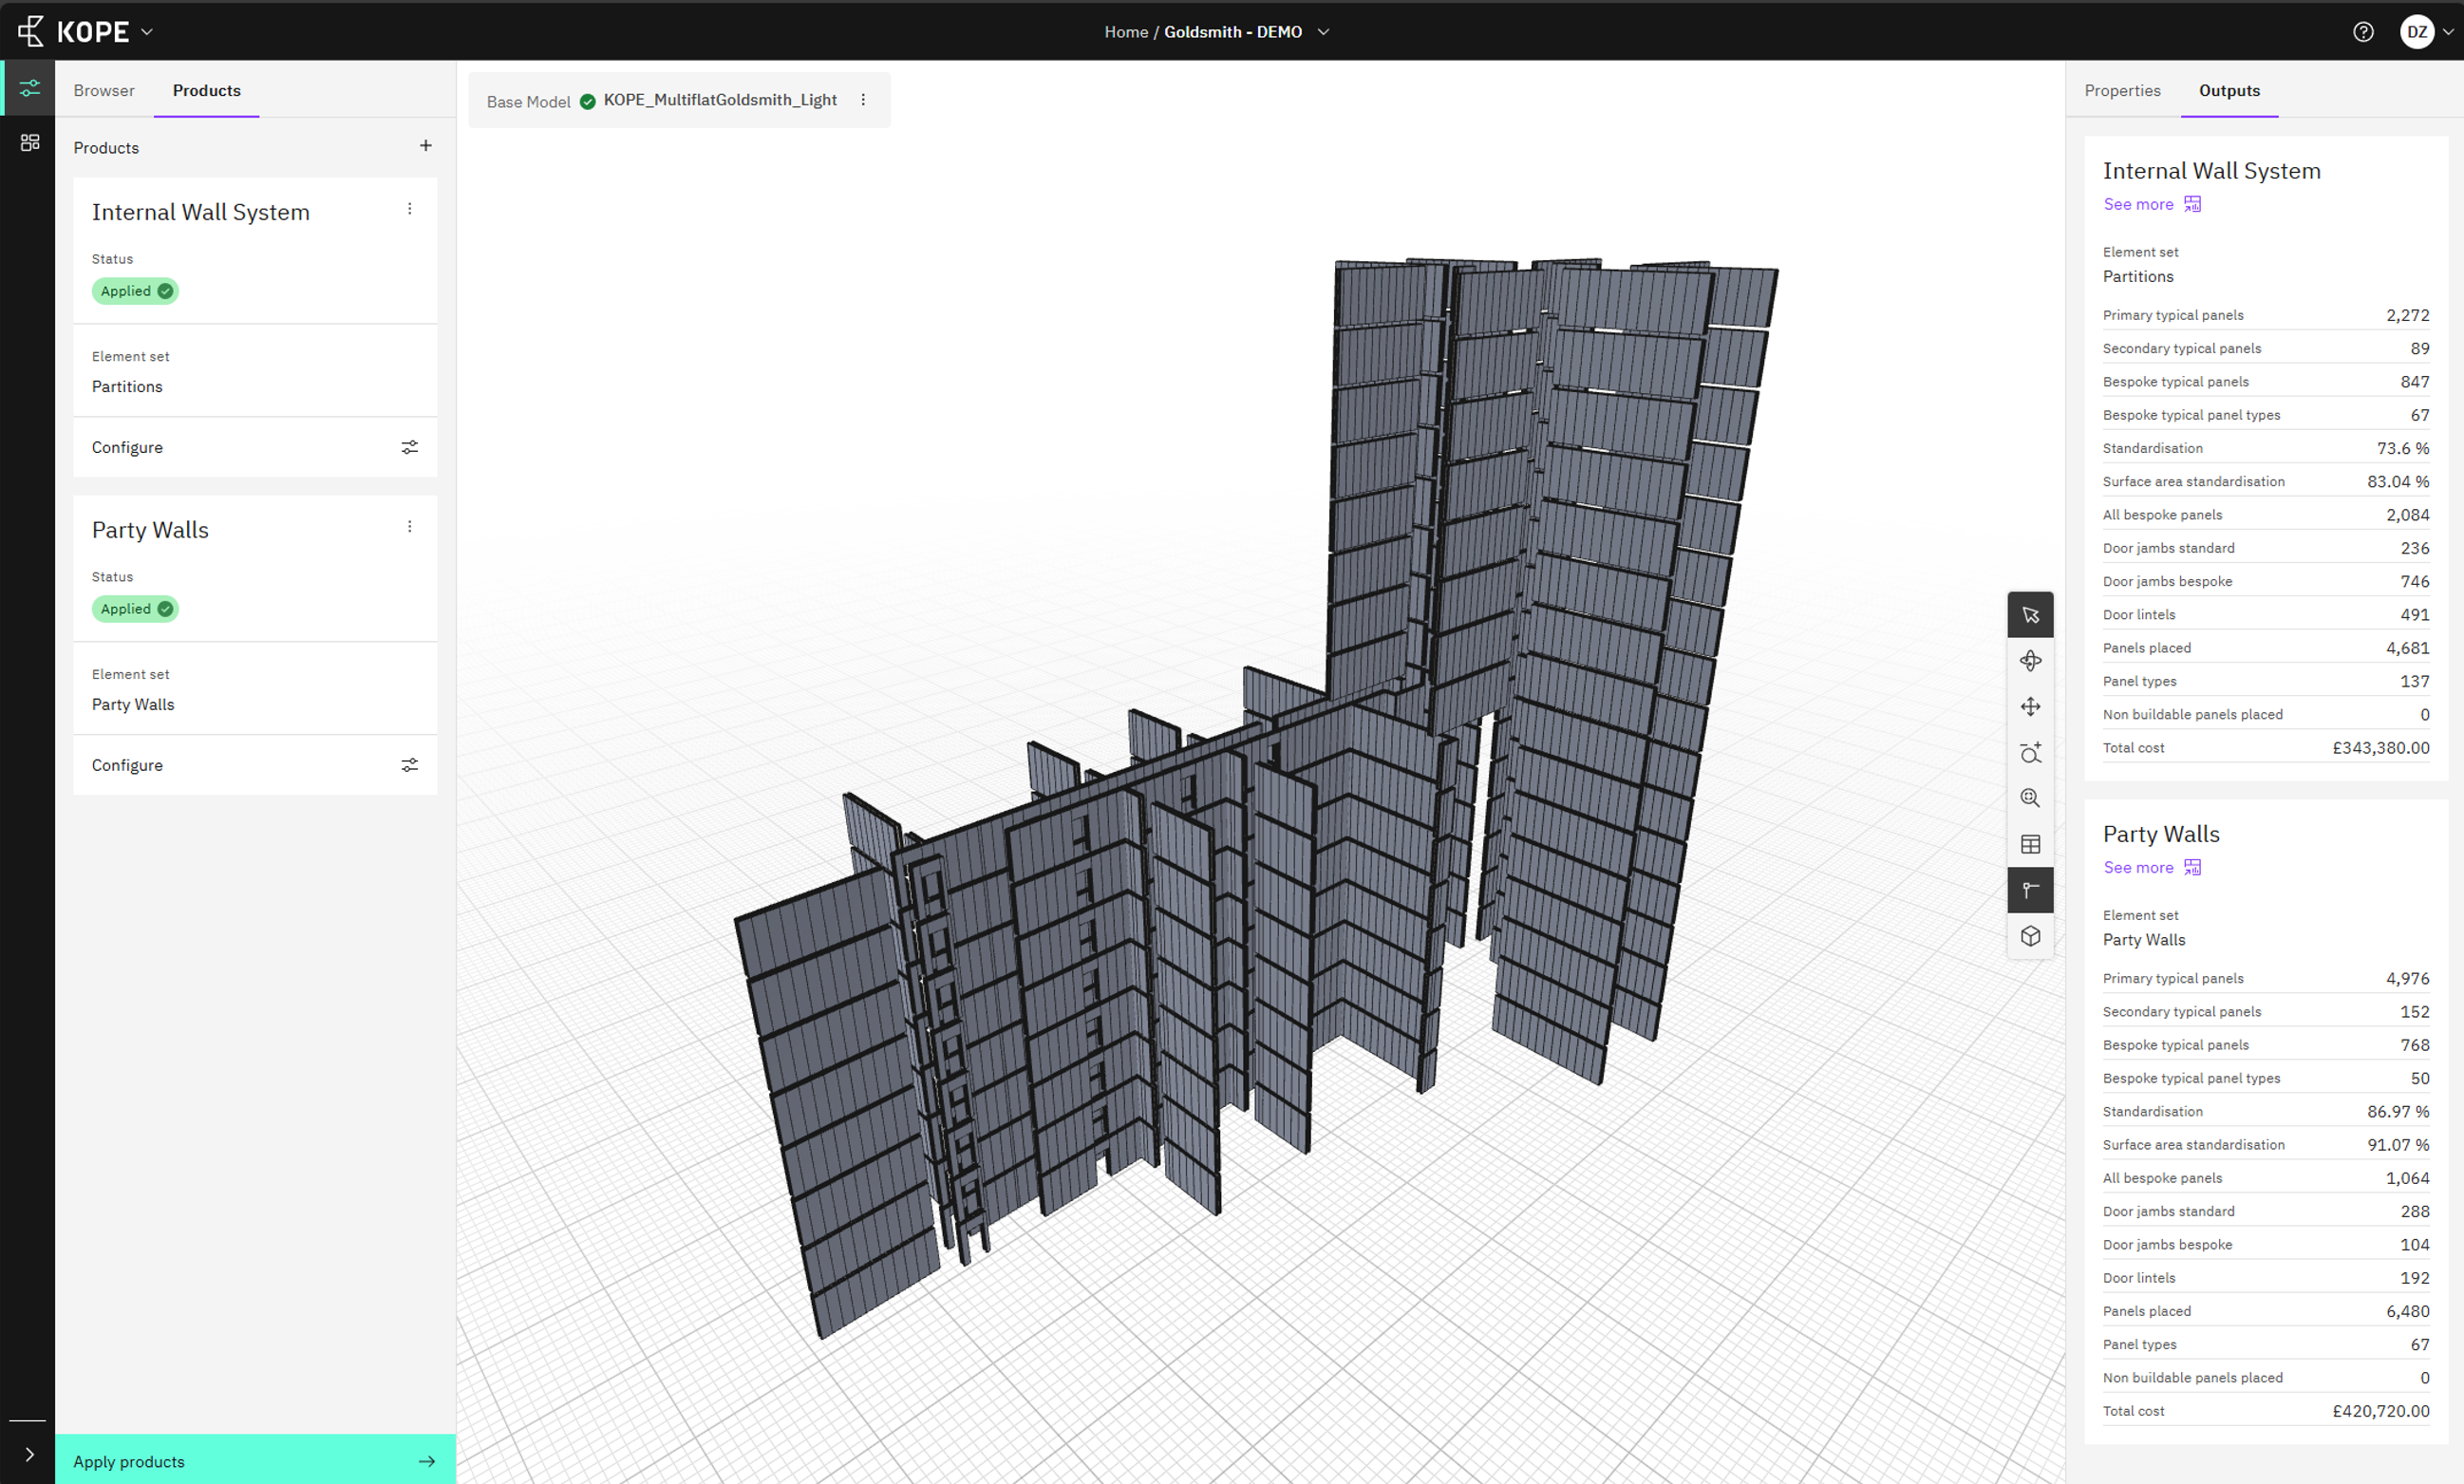Screen dimensions: 2464x1484
Task: Switch to the Products tab
Action: tap(207, 90)
